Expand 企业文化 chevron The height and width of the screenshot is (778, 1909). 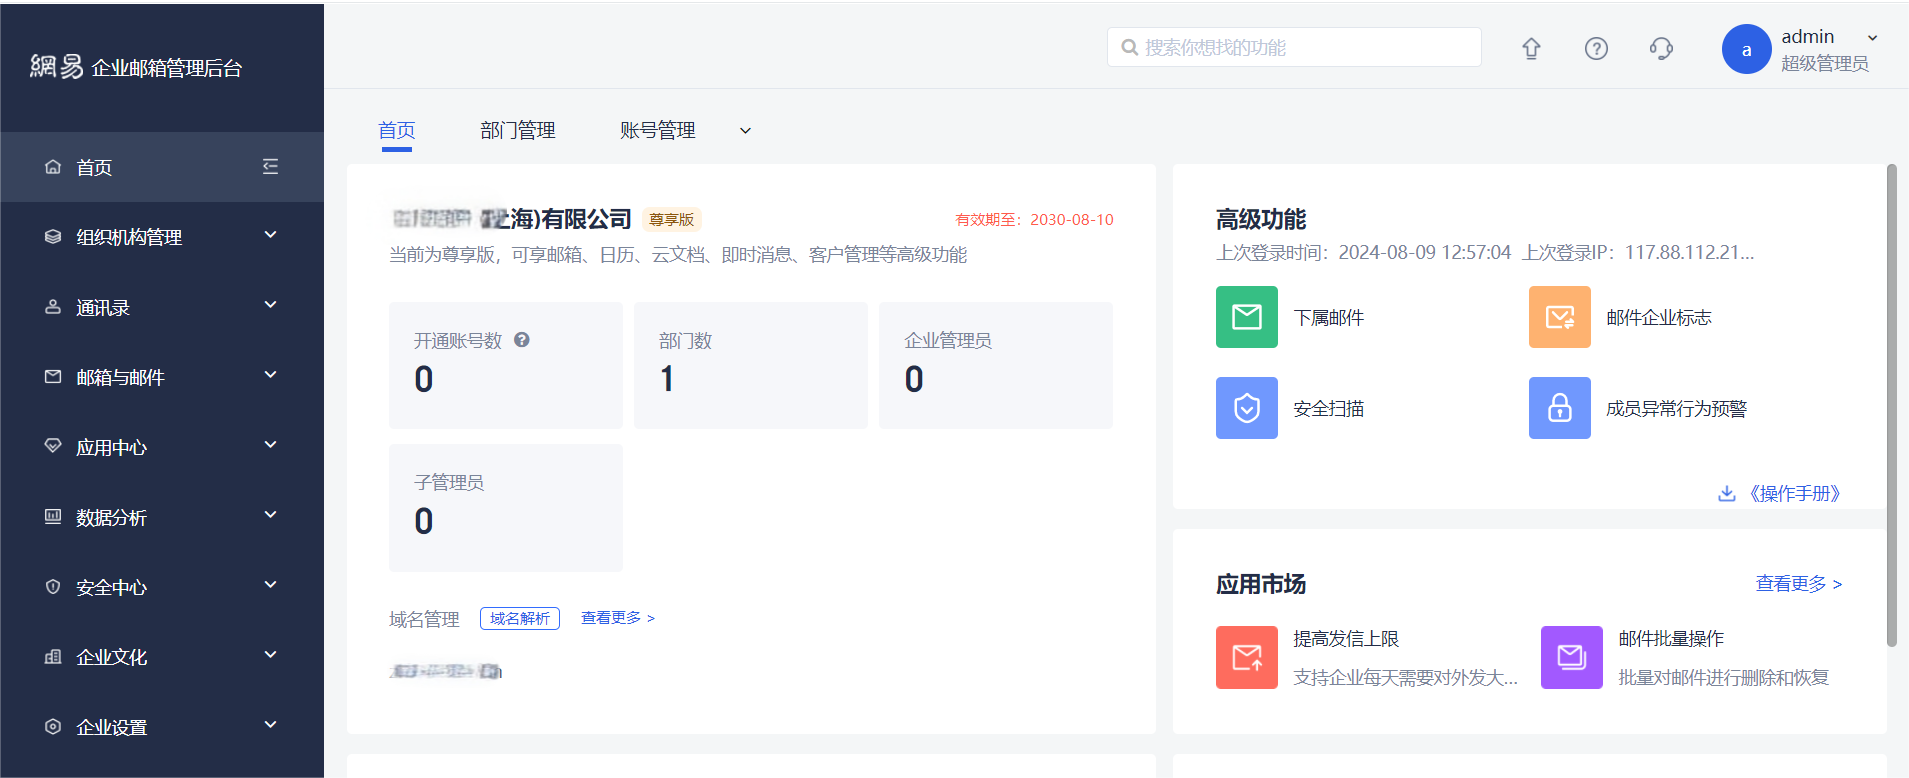(x=270, y=655)
